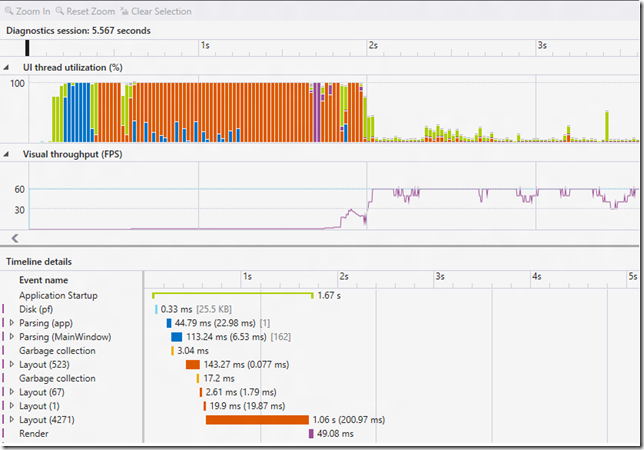Viewport: 644px width, 450px height.
Task: Select the first Garbage collection event row
Action: [x=57, y=351]
